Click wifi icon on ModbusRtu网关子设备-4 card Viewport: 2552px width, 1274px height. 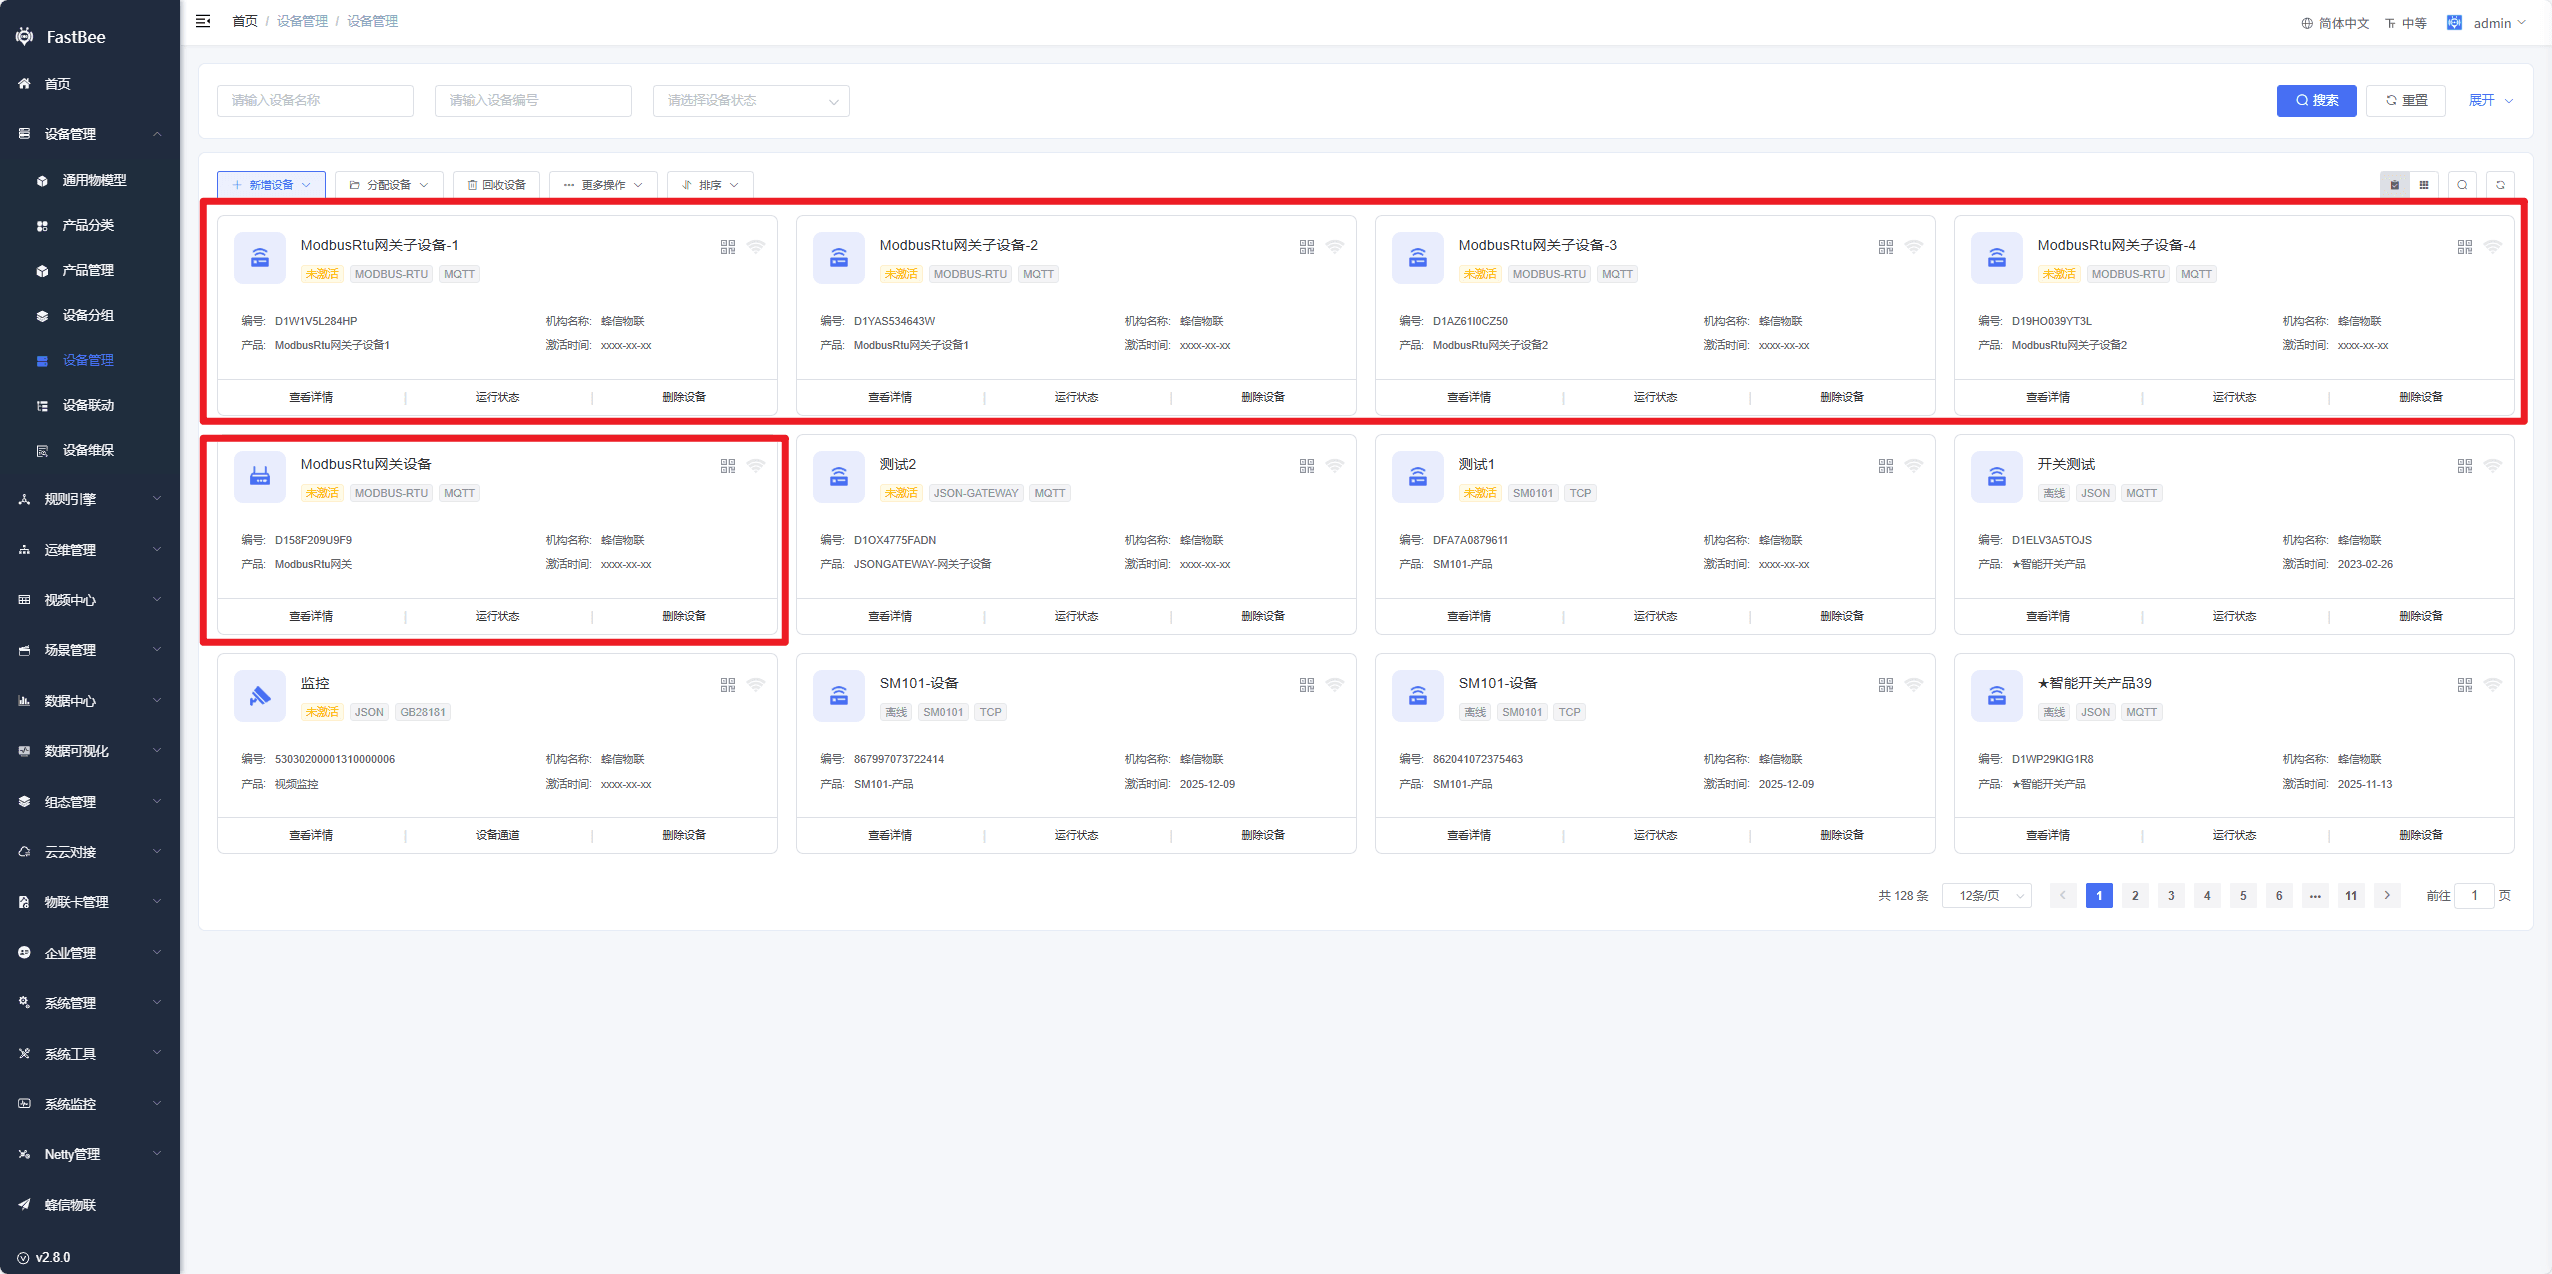tap(2493, 246)
